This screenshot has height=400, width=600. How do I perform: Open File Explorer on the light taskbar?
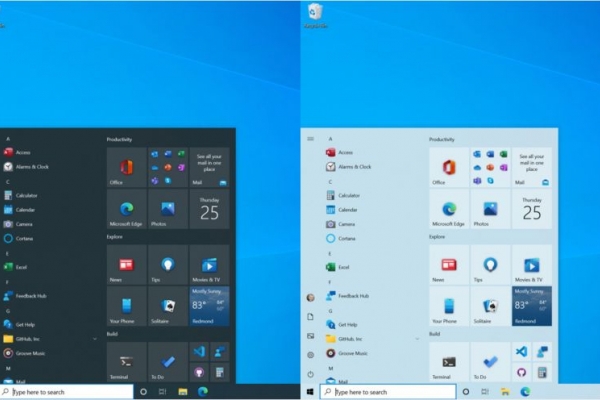[505, 392]
